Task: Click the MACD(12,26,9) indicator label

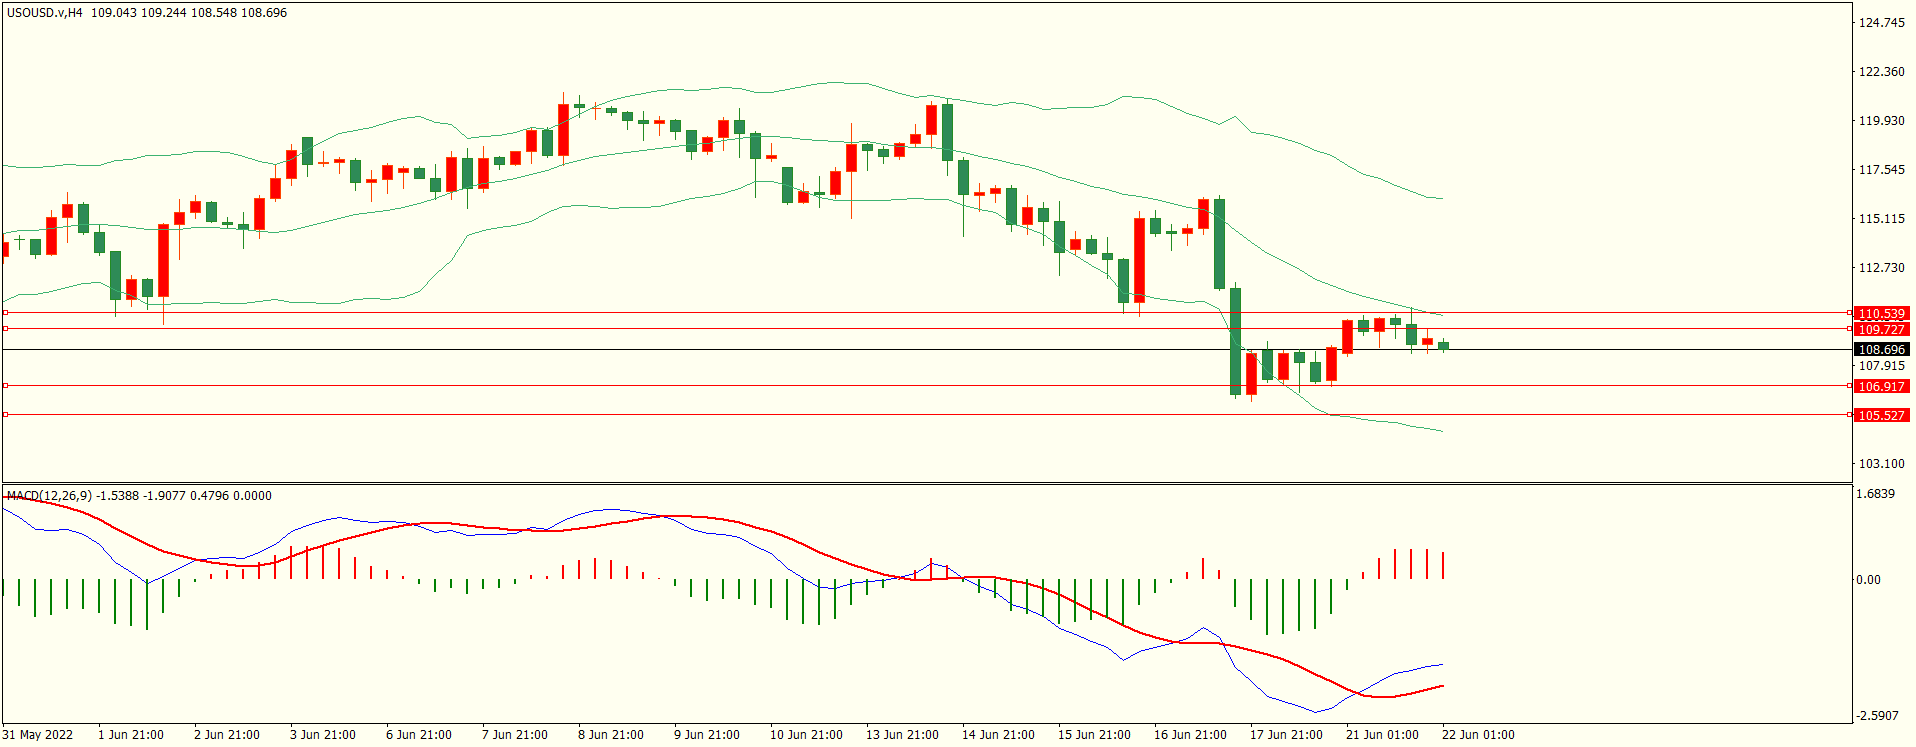Action: click(x=49, y=496)
